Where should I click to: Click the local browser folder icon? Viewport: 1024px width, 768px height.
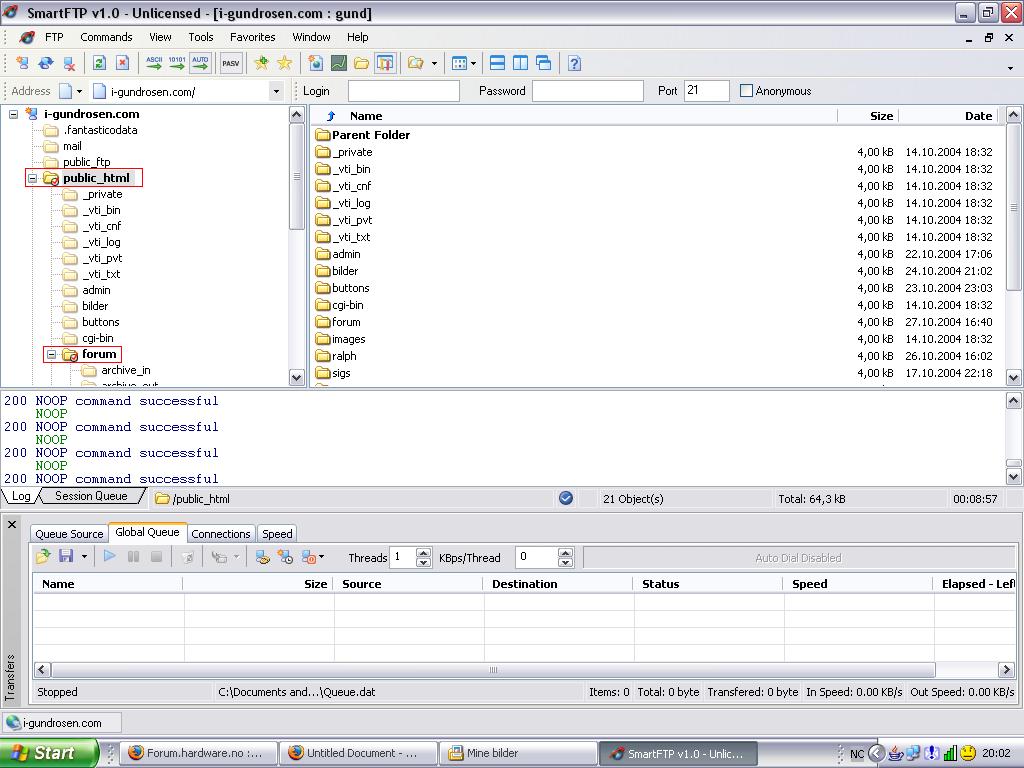[x=361, y=63]
